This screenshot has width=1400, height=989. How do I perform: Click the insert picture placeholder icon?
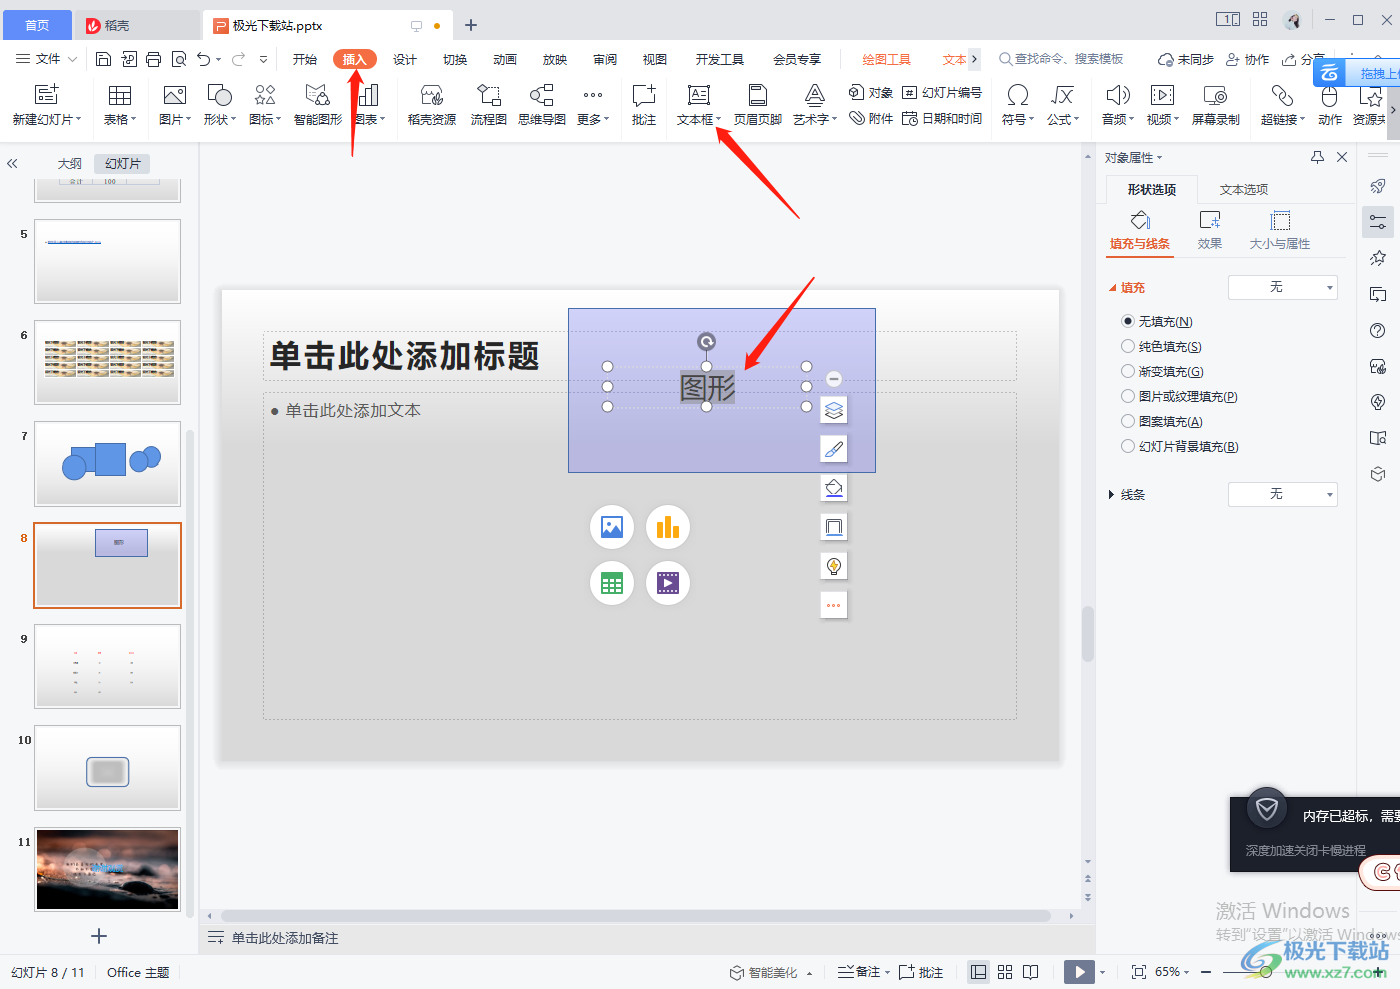(x=612, y=527)
